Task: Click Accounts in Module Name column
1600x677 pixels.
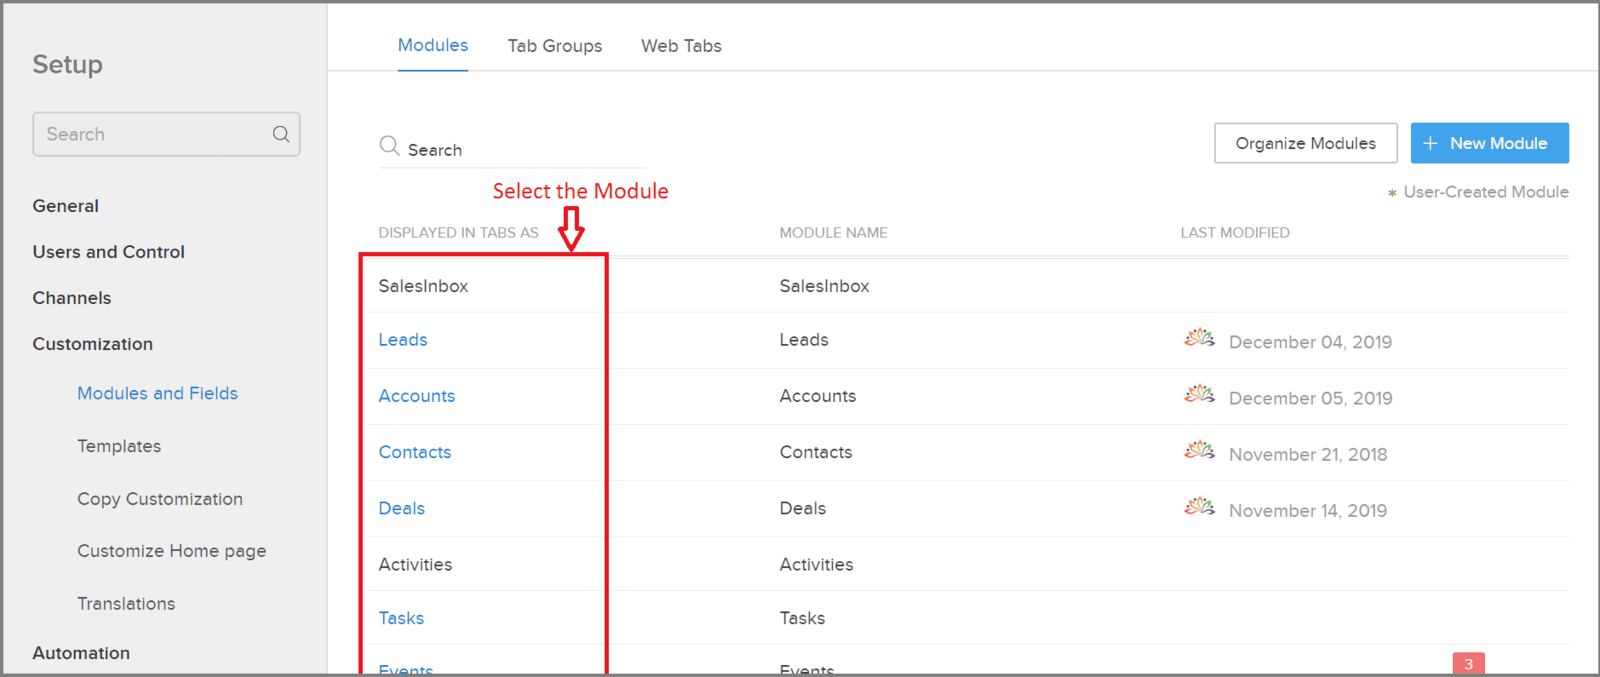Action: click(818, 396)
